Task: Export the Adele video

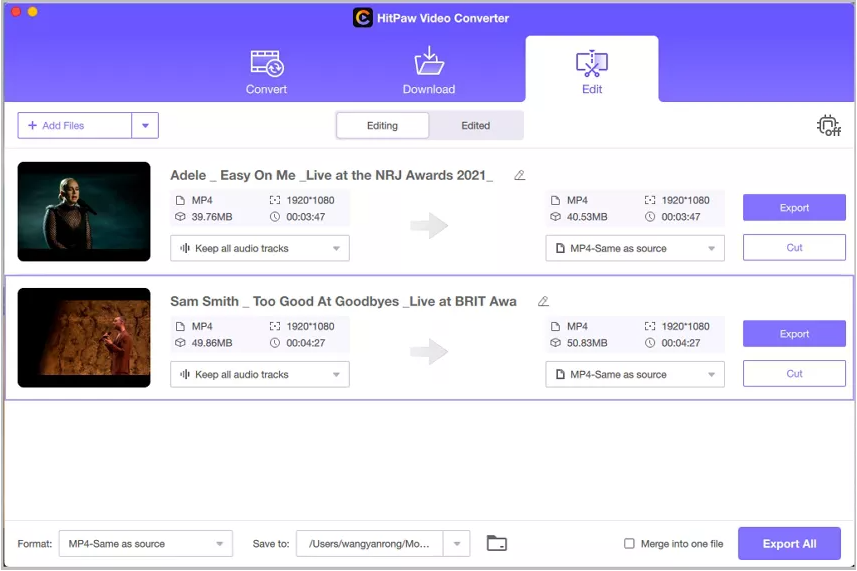Action: click(794, 208)
